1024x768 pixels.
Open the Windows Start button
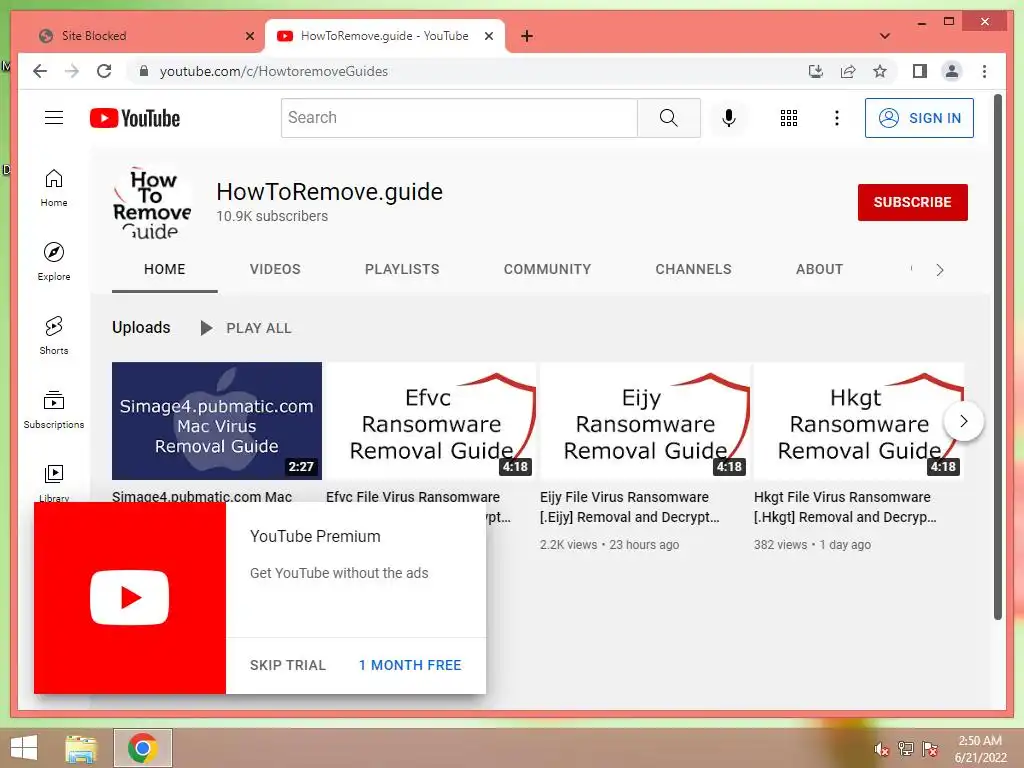pyautogui.click(x=24, y=748)
